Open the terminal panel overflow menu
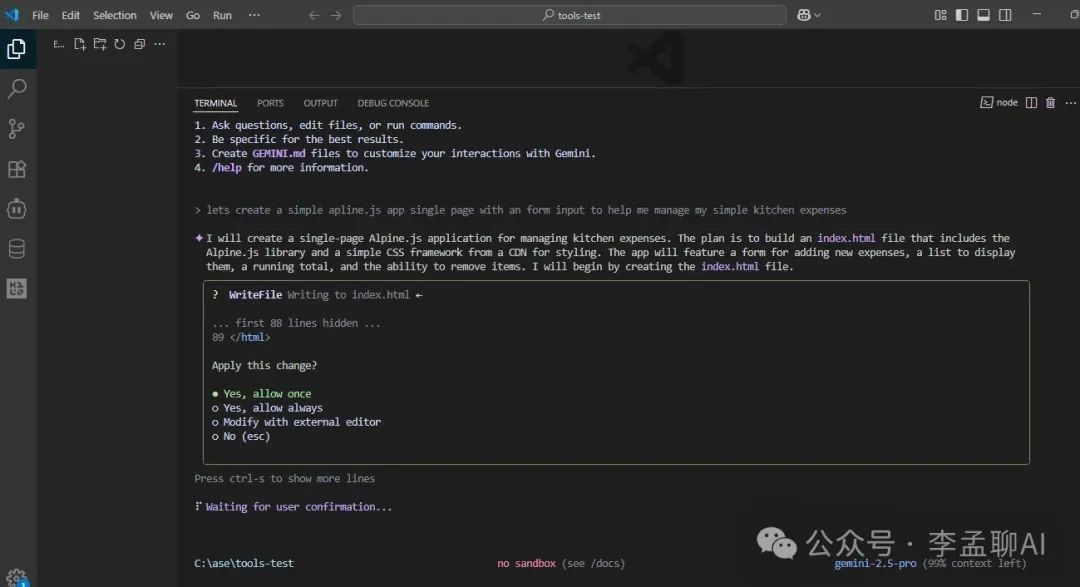The height and width of the screenshot is (587, 1080). (x=1071, y=102)
